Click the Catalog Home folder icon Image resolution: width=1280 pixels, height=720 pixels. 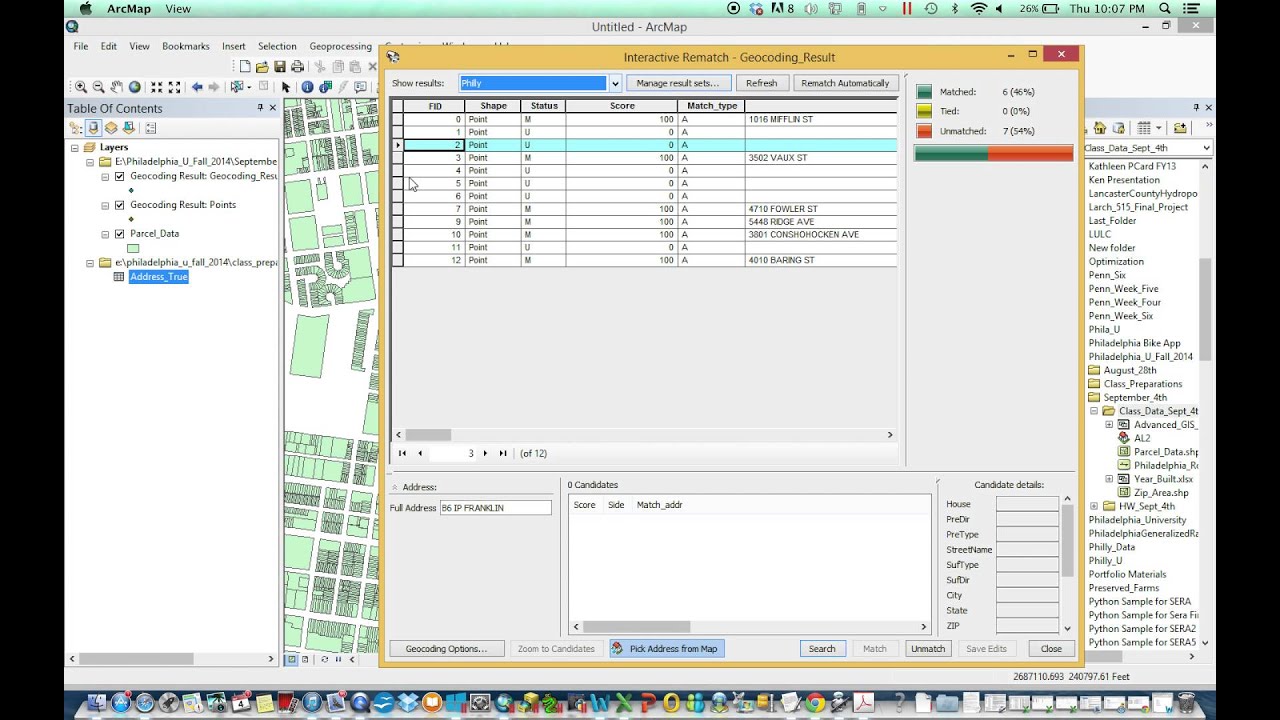pos(1100,128)
